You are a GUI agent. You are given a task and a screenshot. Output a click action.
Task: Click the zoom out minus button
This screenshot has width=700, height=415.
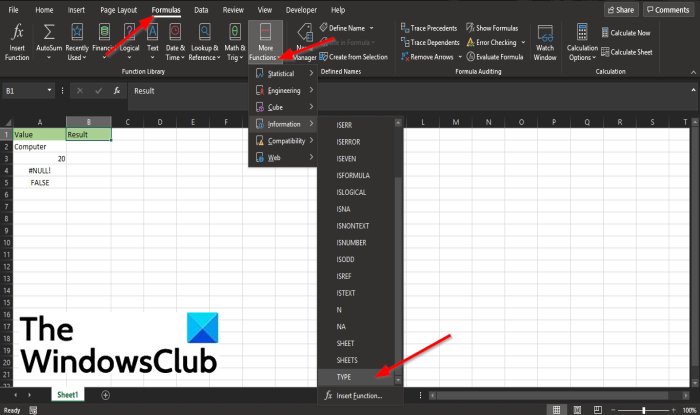[x=613, y=410]
